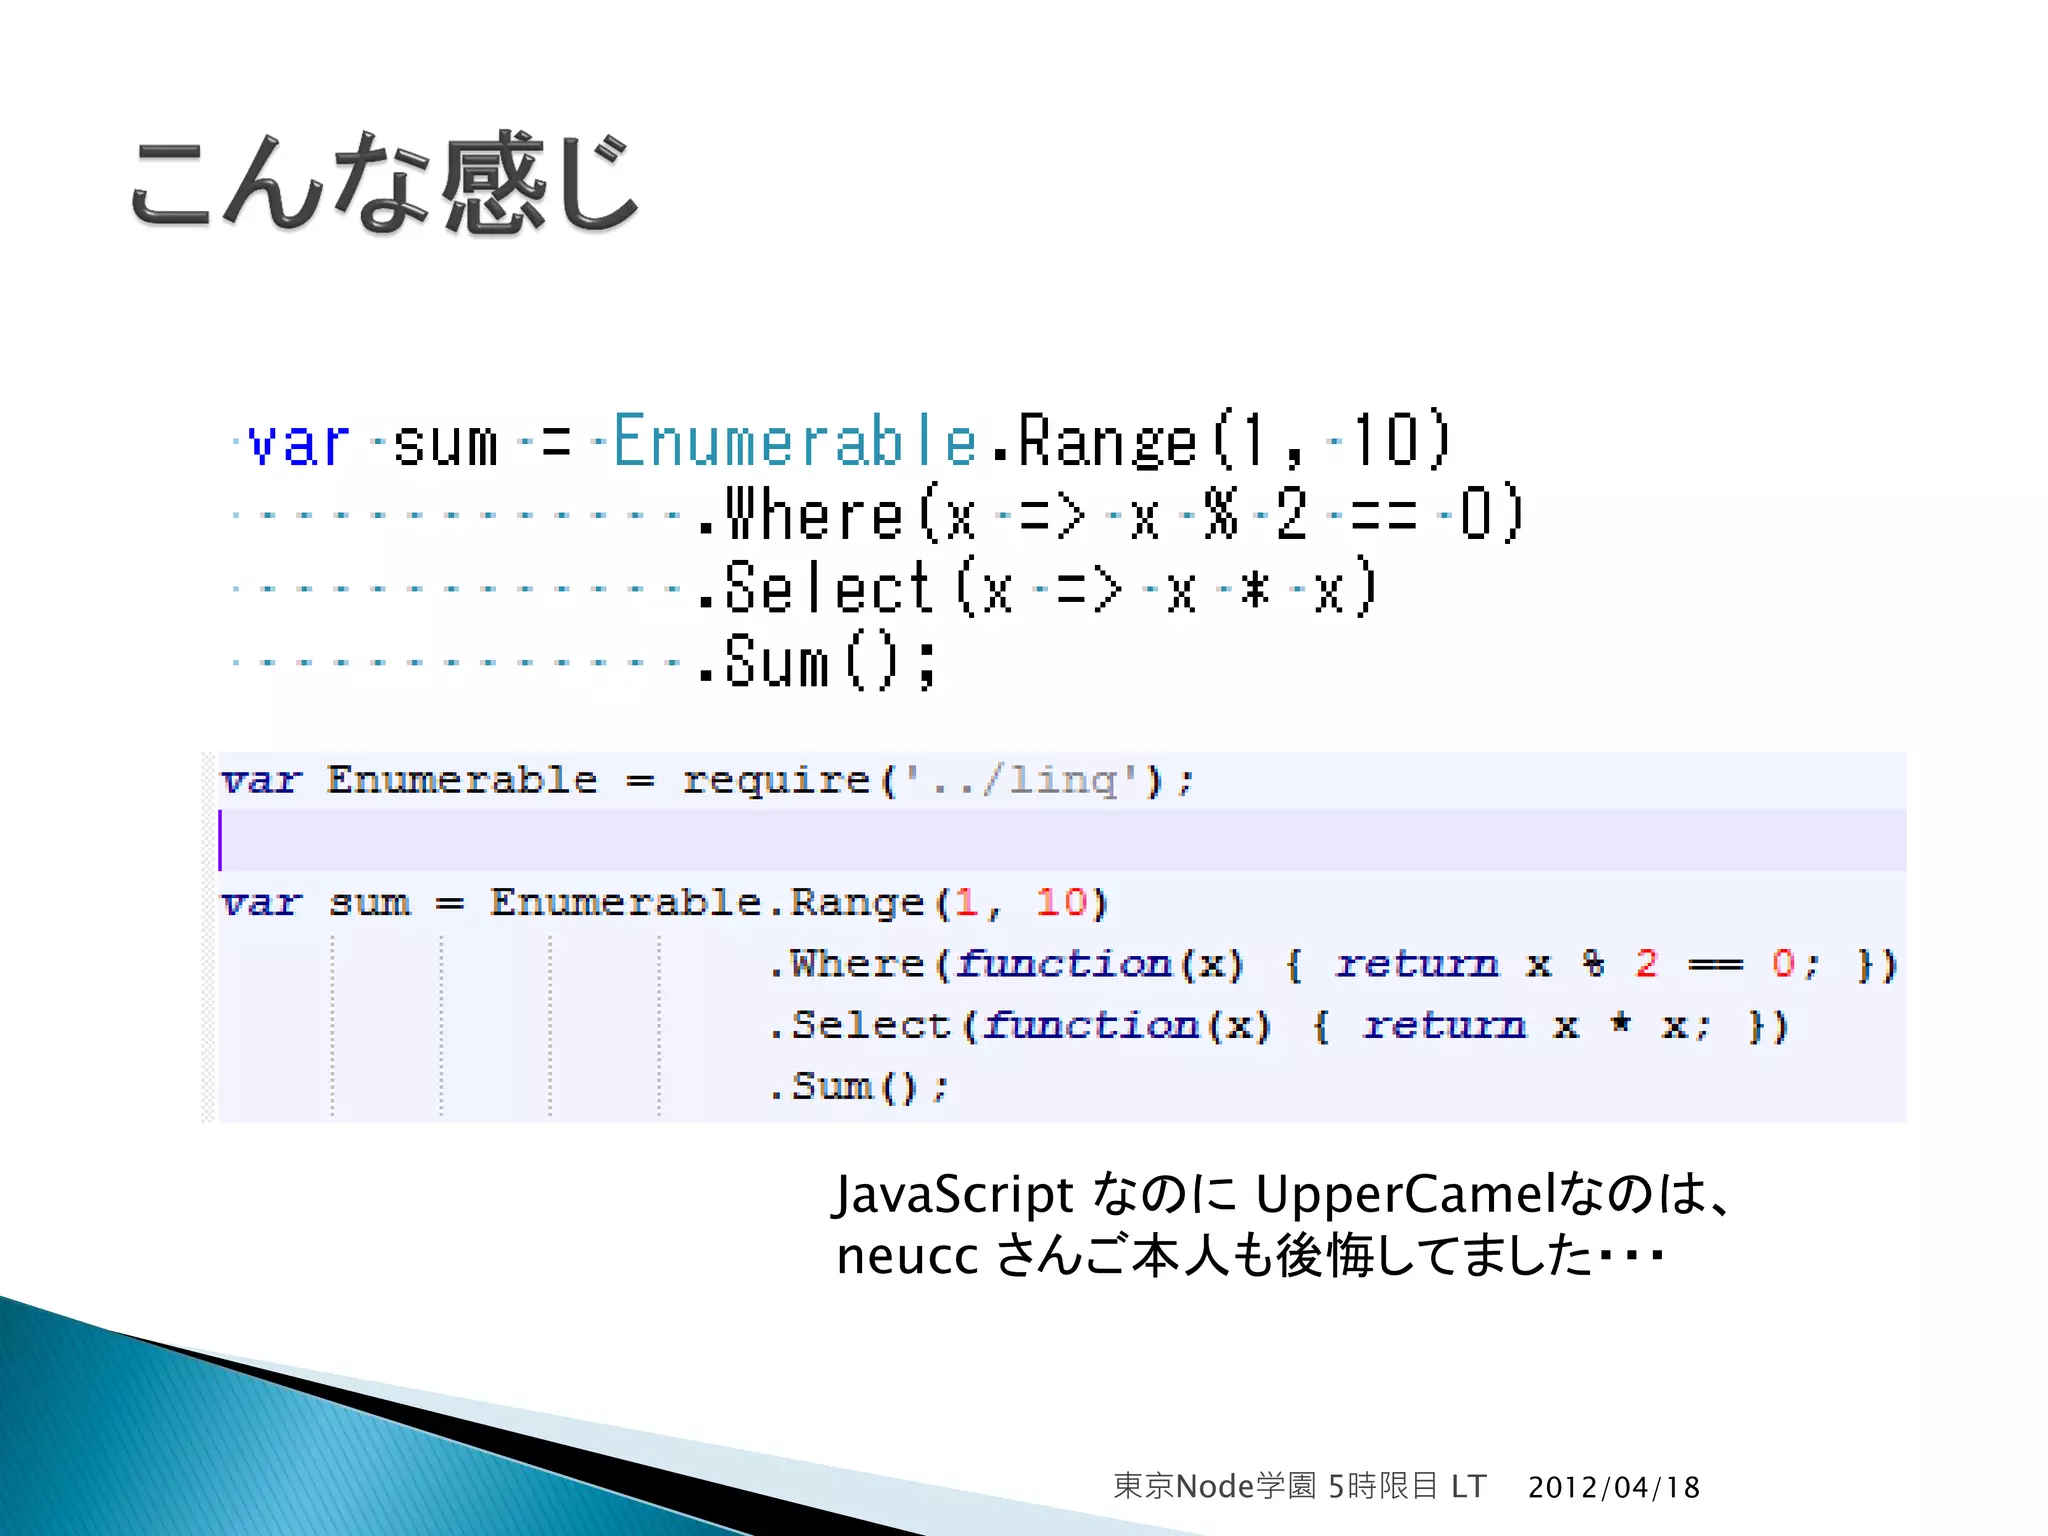This screenshot has width=2048, height=1536.
Task: Click the footer date 2012/04/18
Action: click(1613, 1487)
